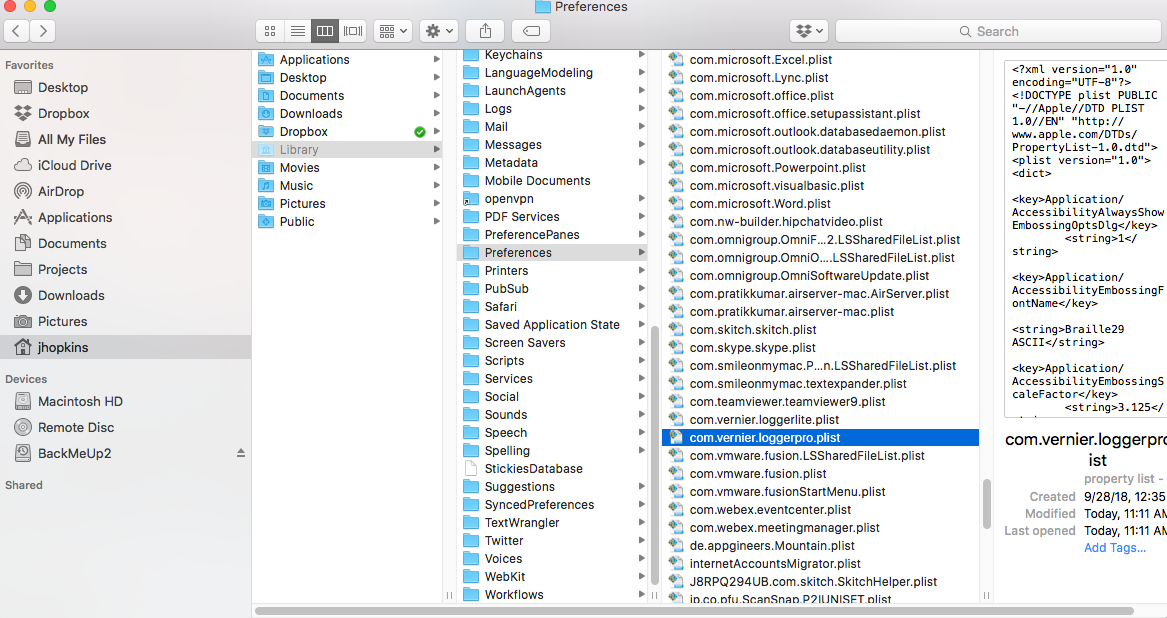Screen dimensions: 1167x618
Task: Select de.appgineers.Mountain.plist
Action: coord(820,546)
